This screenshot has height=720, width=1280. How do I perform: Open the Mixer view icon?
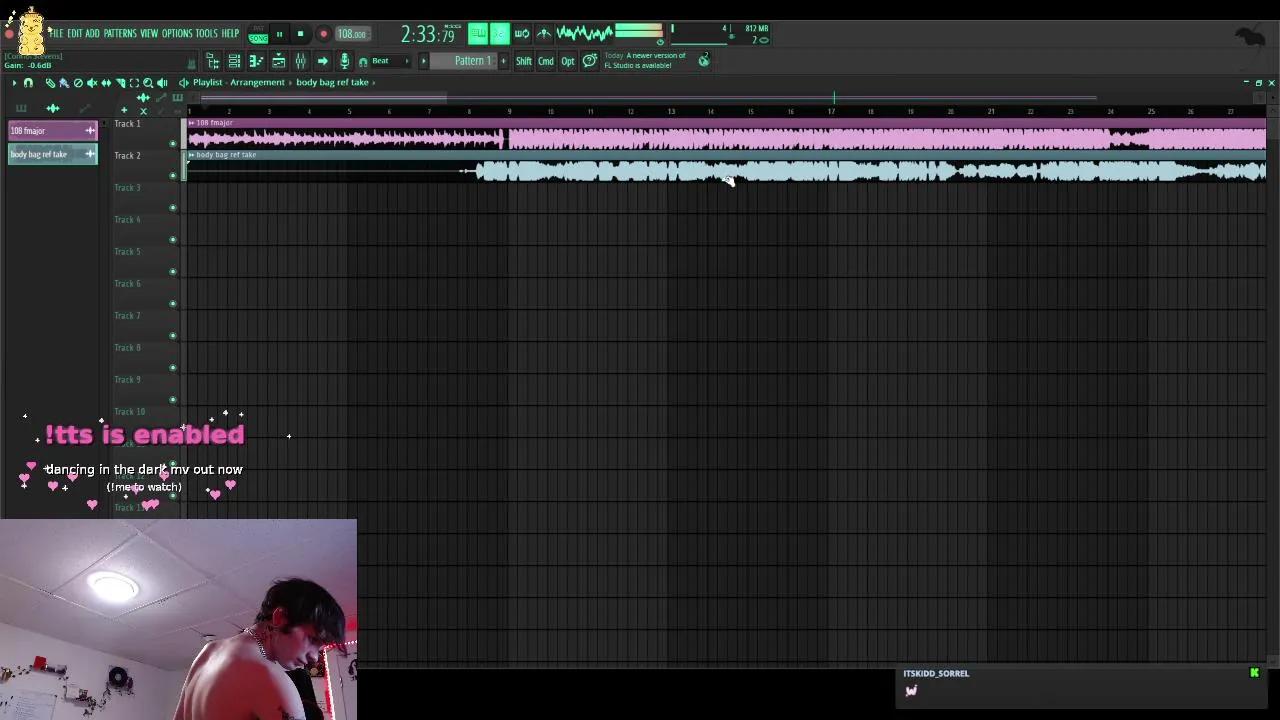300,61
